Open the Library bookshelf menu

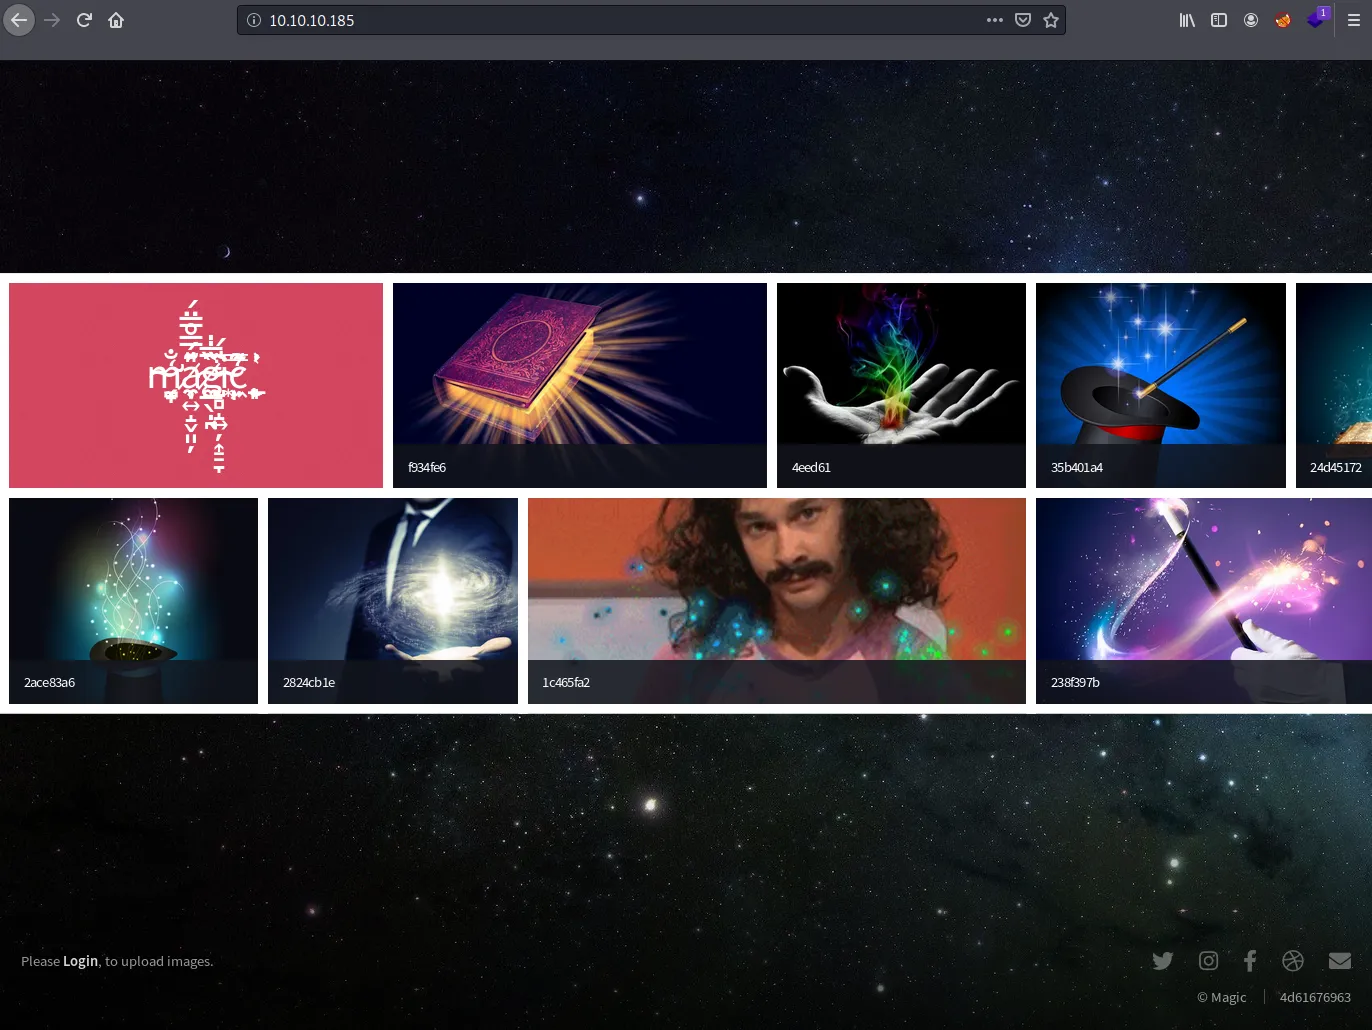tap(1187, 20)
